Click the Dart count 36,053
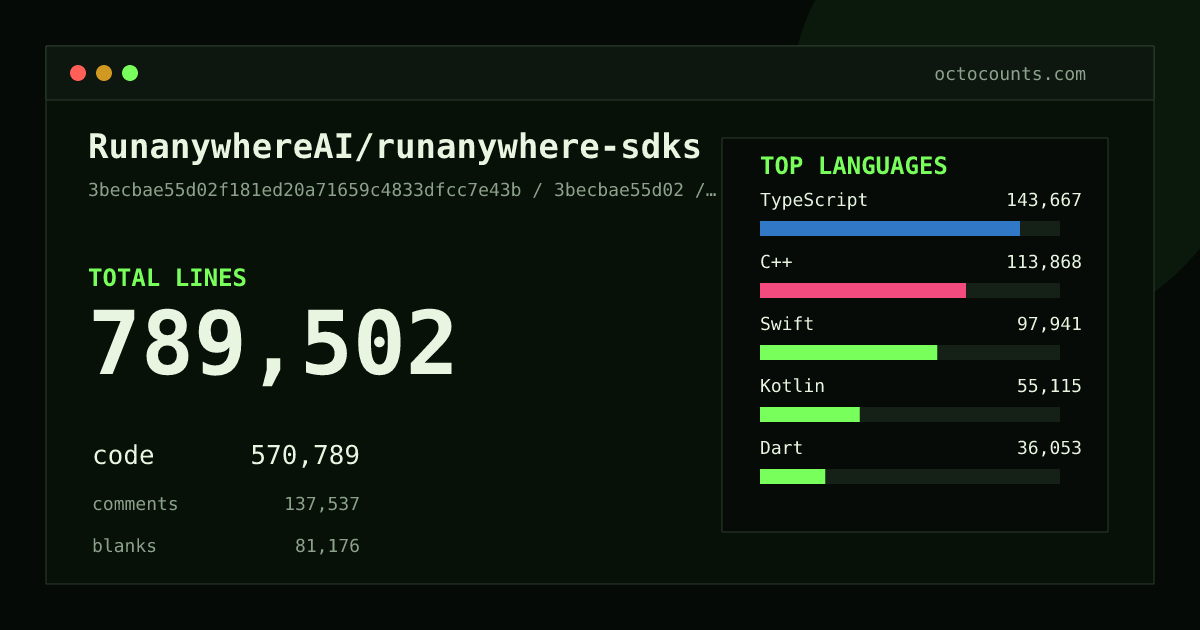Viewport: 1200px width, 630px height. (1049, 448)
